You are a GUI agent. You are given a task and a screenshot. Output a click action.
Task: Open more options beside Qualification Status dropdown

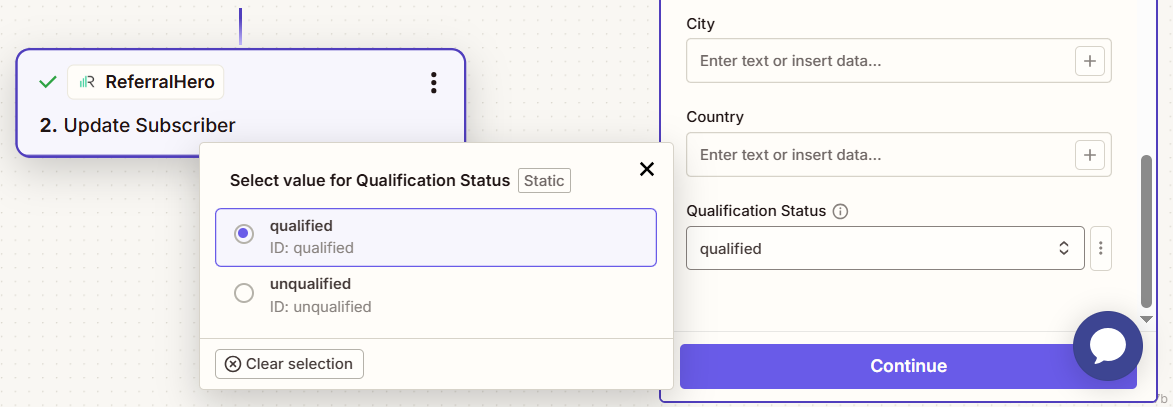click(x=1100, y=248)
